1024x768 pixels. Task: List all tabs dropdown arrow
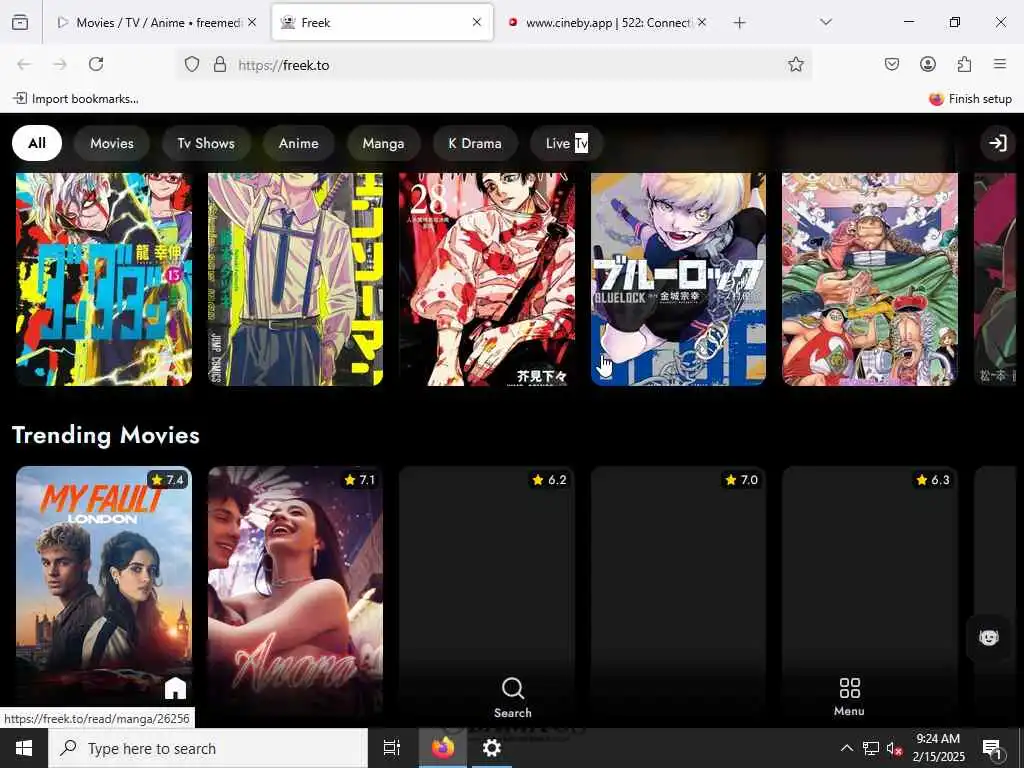[x=825, y=22]
